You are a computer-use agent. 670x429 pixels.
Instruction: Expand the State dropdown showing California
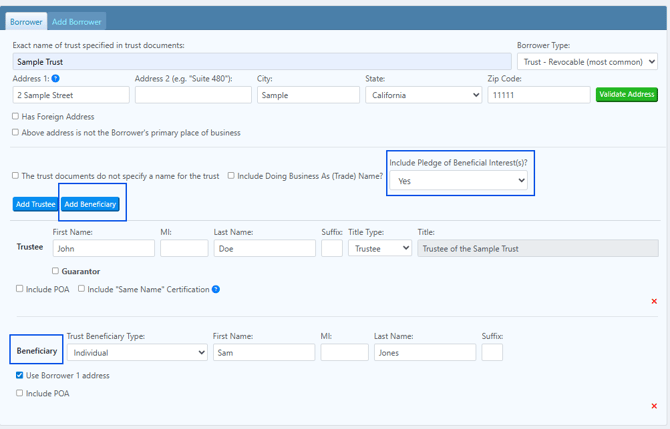(423, 95)
